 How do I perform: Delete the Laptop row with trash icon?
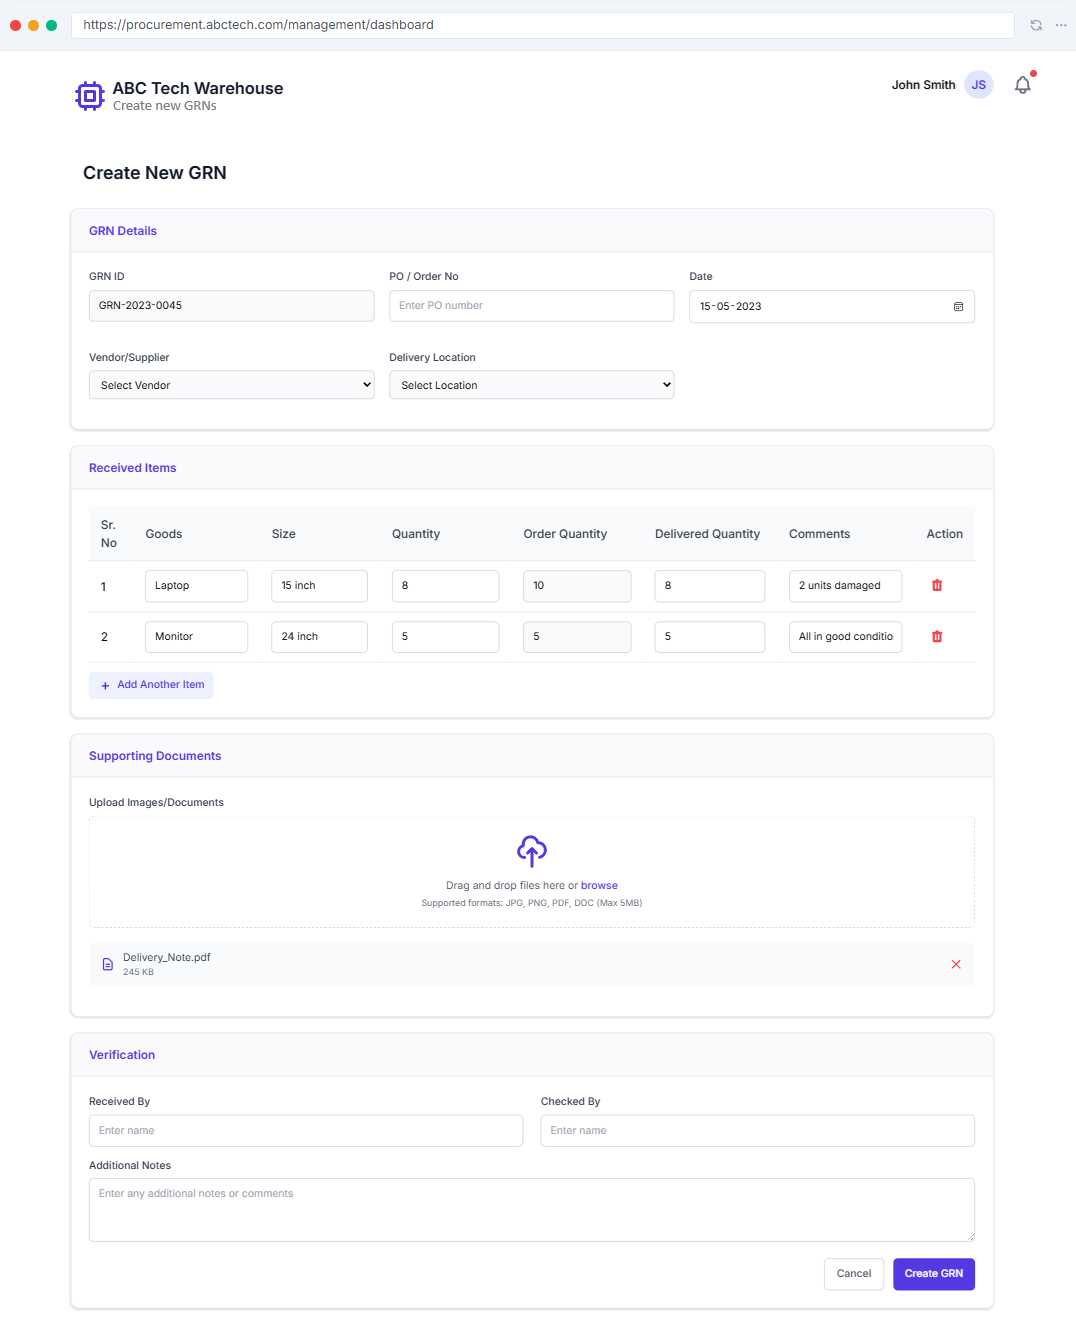click(x=937, y=586)
